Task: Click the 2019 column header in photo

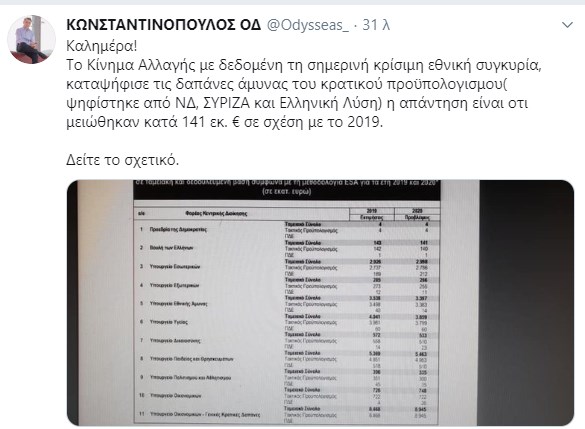Action: (372, 214)
